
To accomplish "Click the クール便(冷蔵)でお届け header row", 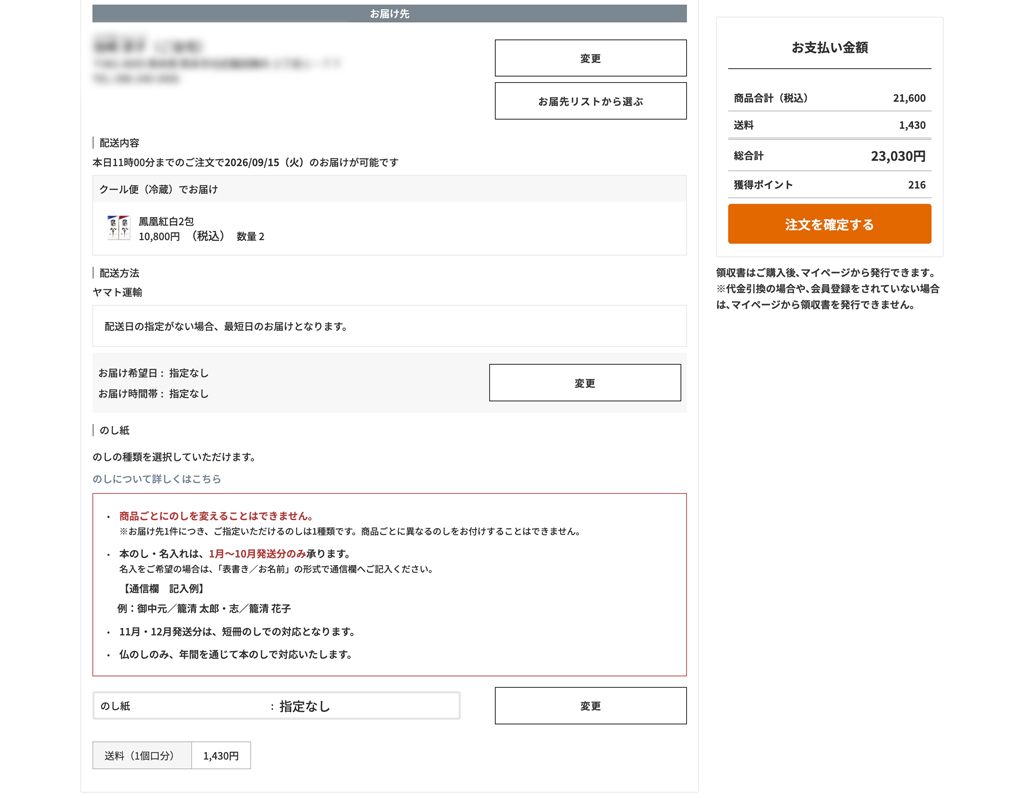I will tap(389, 189).
